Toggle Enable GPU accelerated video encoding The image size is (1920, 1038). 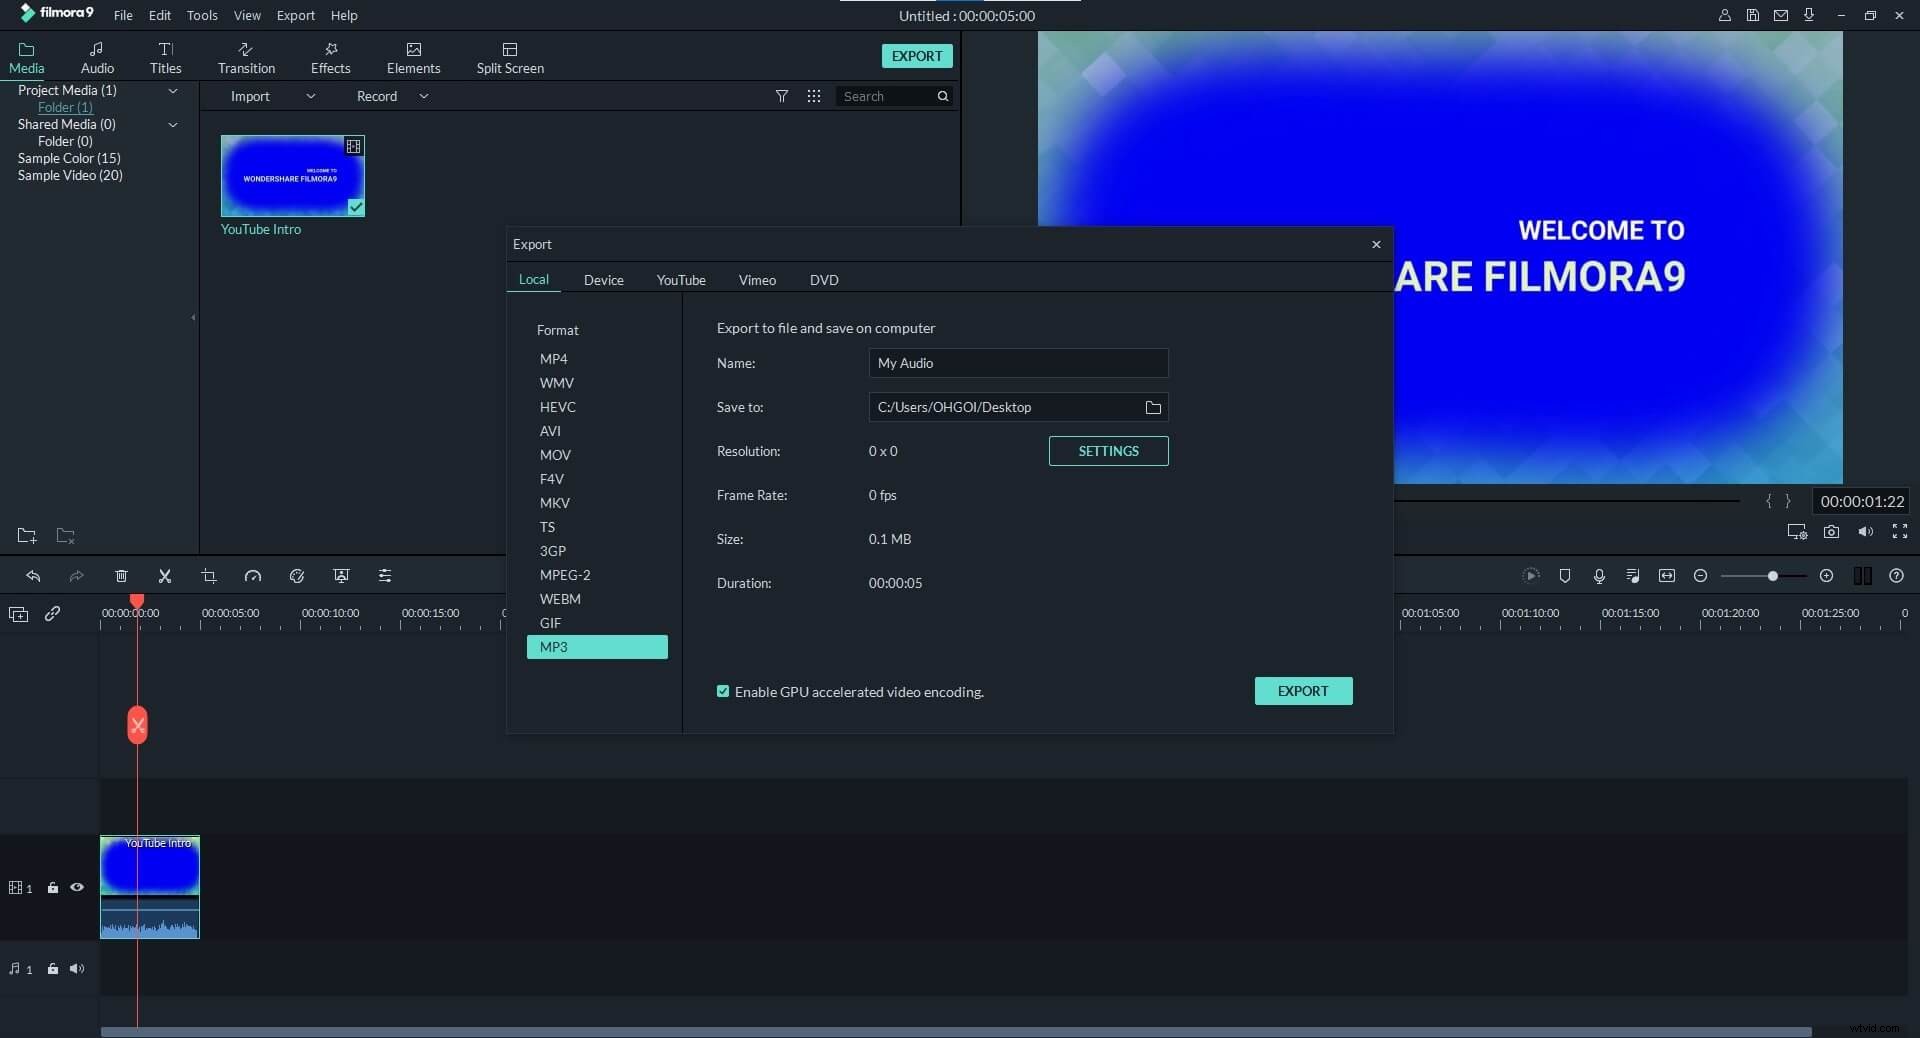724,691
